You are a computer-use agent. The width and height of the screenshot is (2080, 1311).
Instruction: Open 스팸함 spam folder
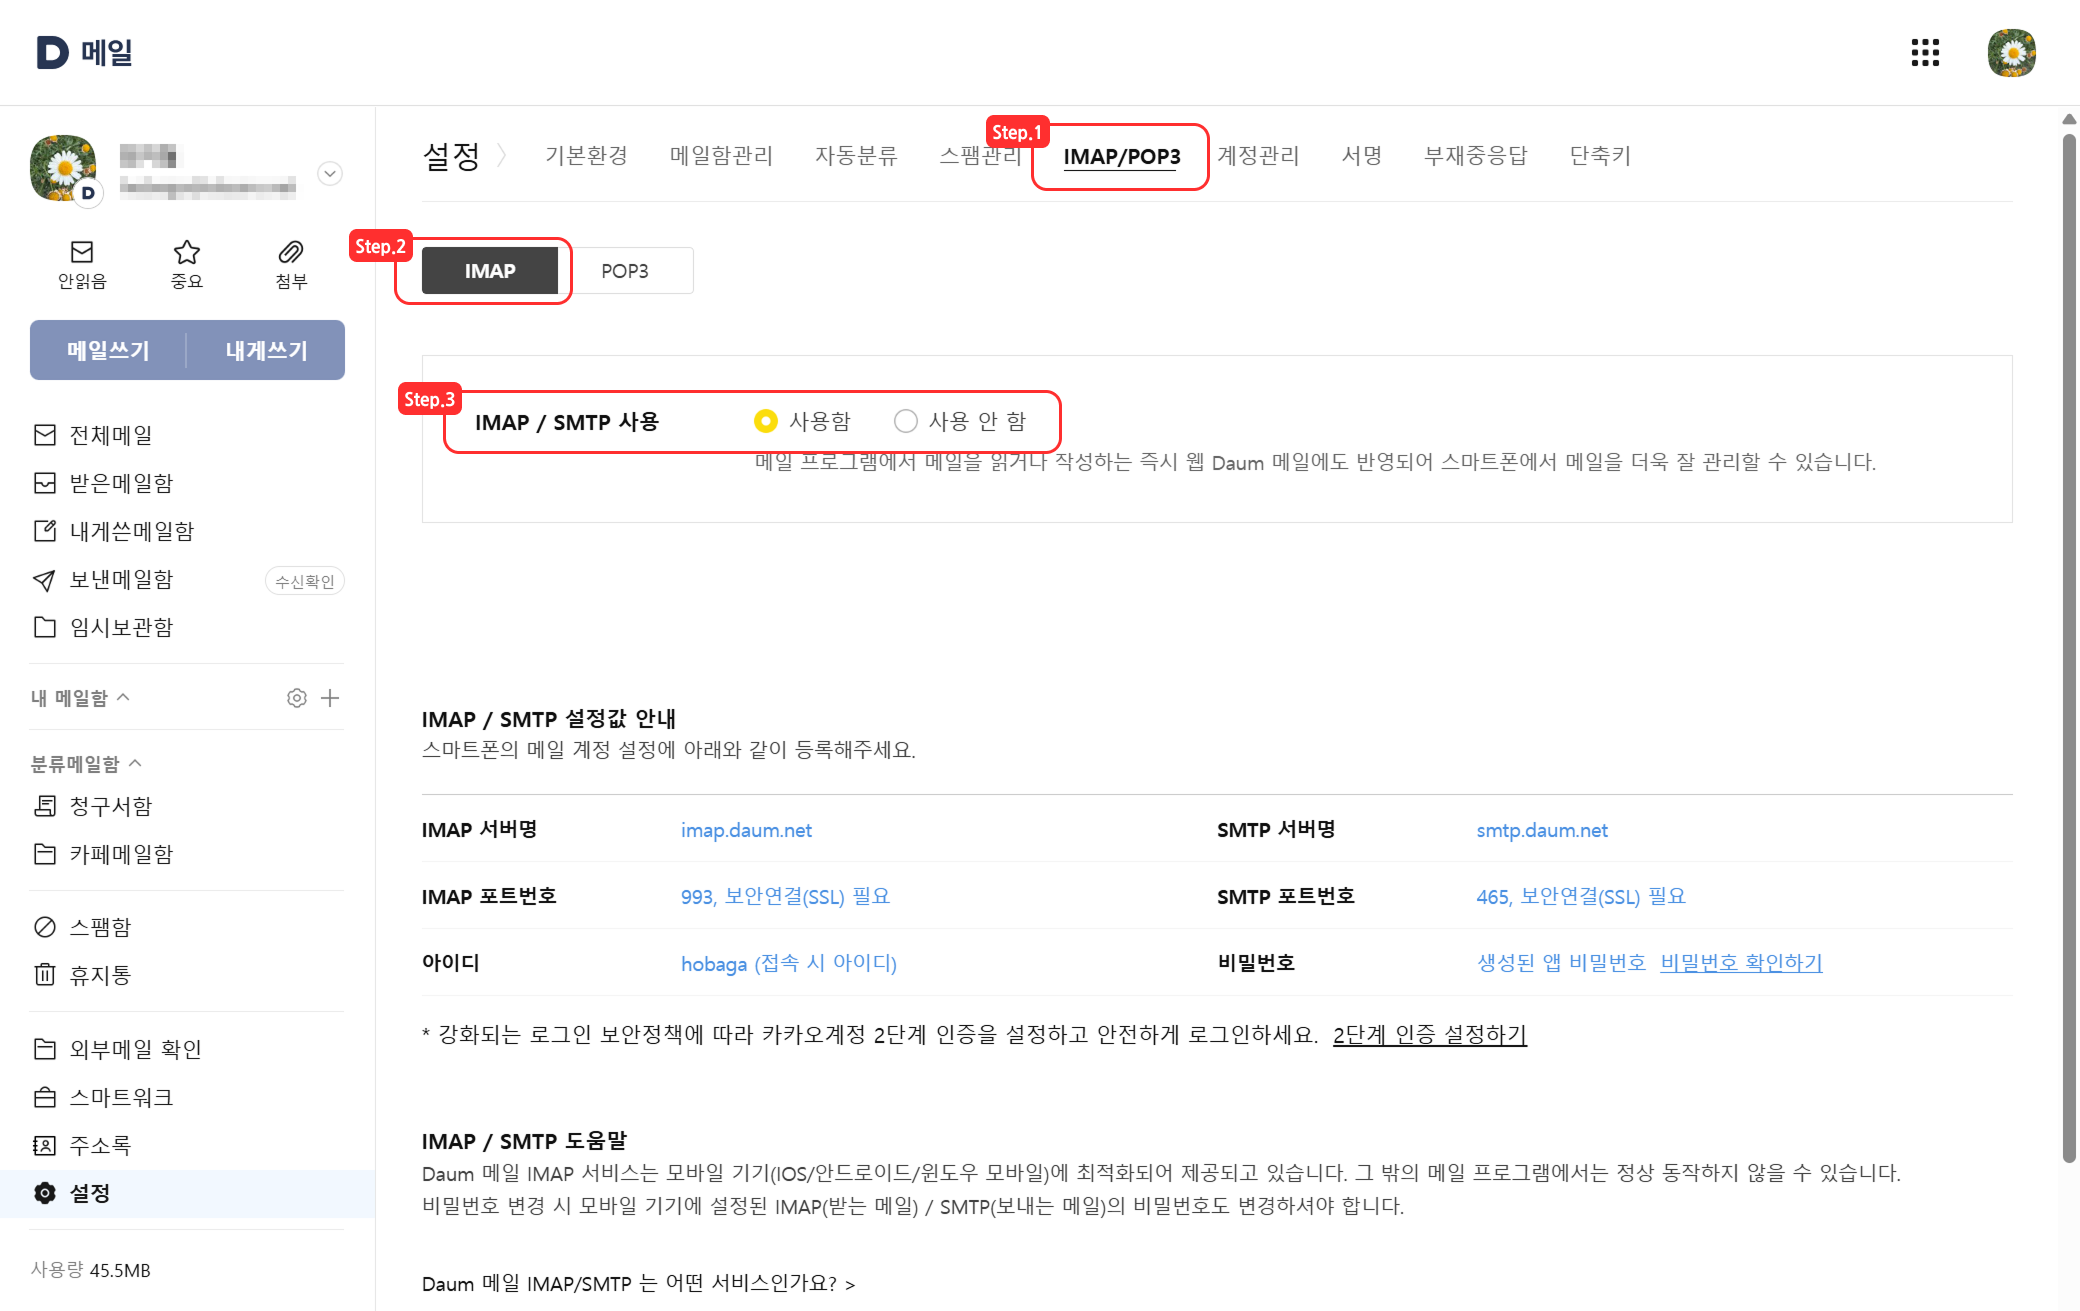coord(100,927)
